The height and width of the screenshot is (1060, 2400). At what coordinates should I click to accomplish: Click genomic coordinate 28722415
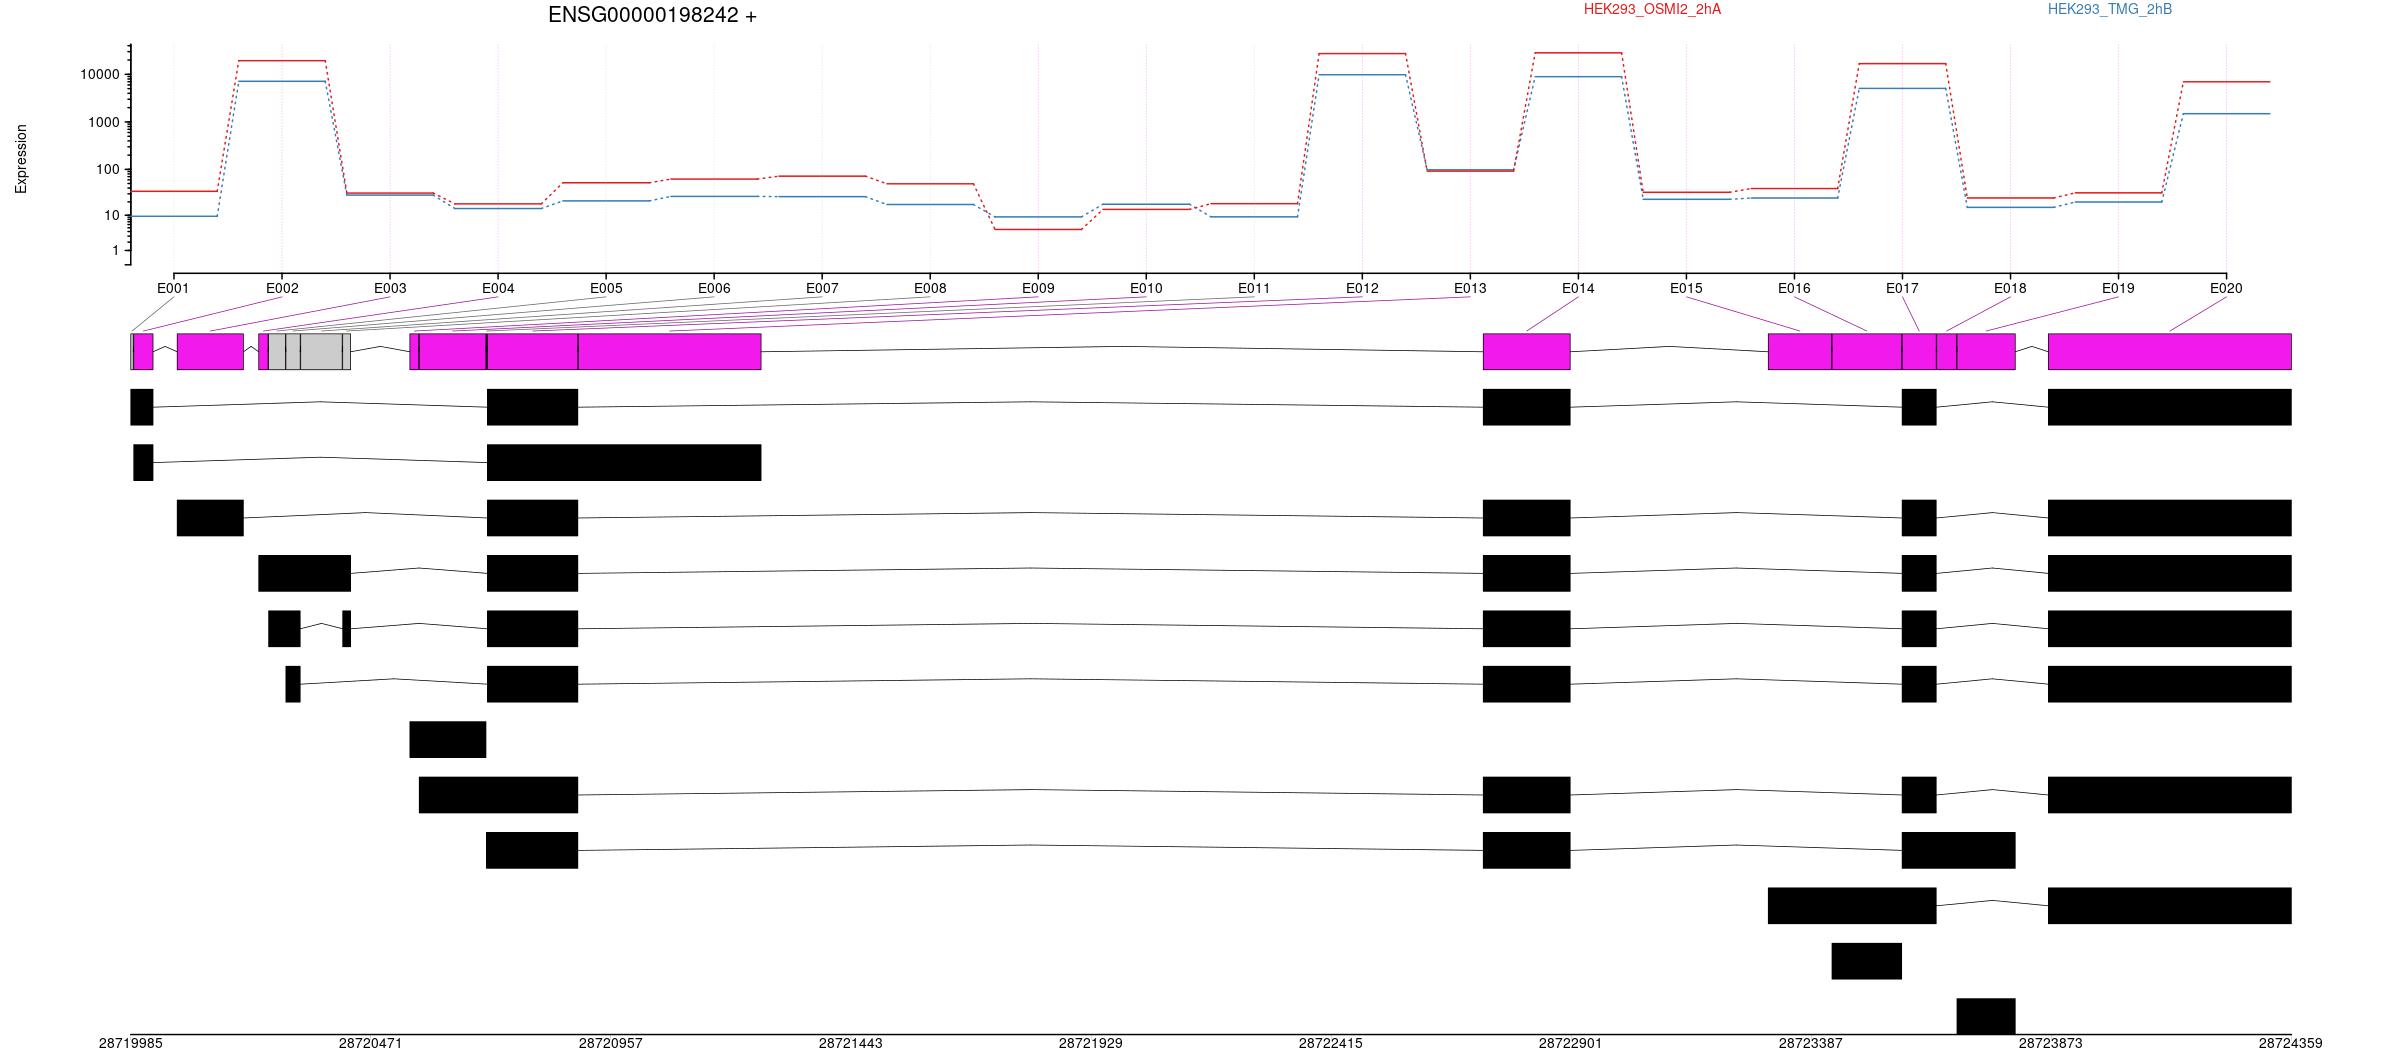coord(1331,1043)
